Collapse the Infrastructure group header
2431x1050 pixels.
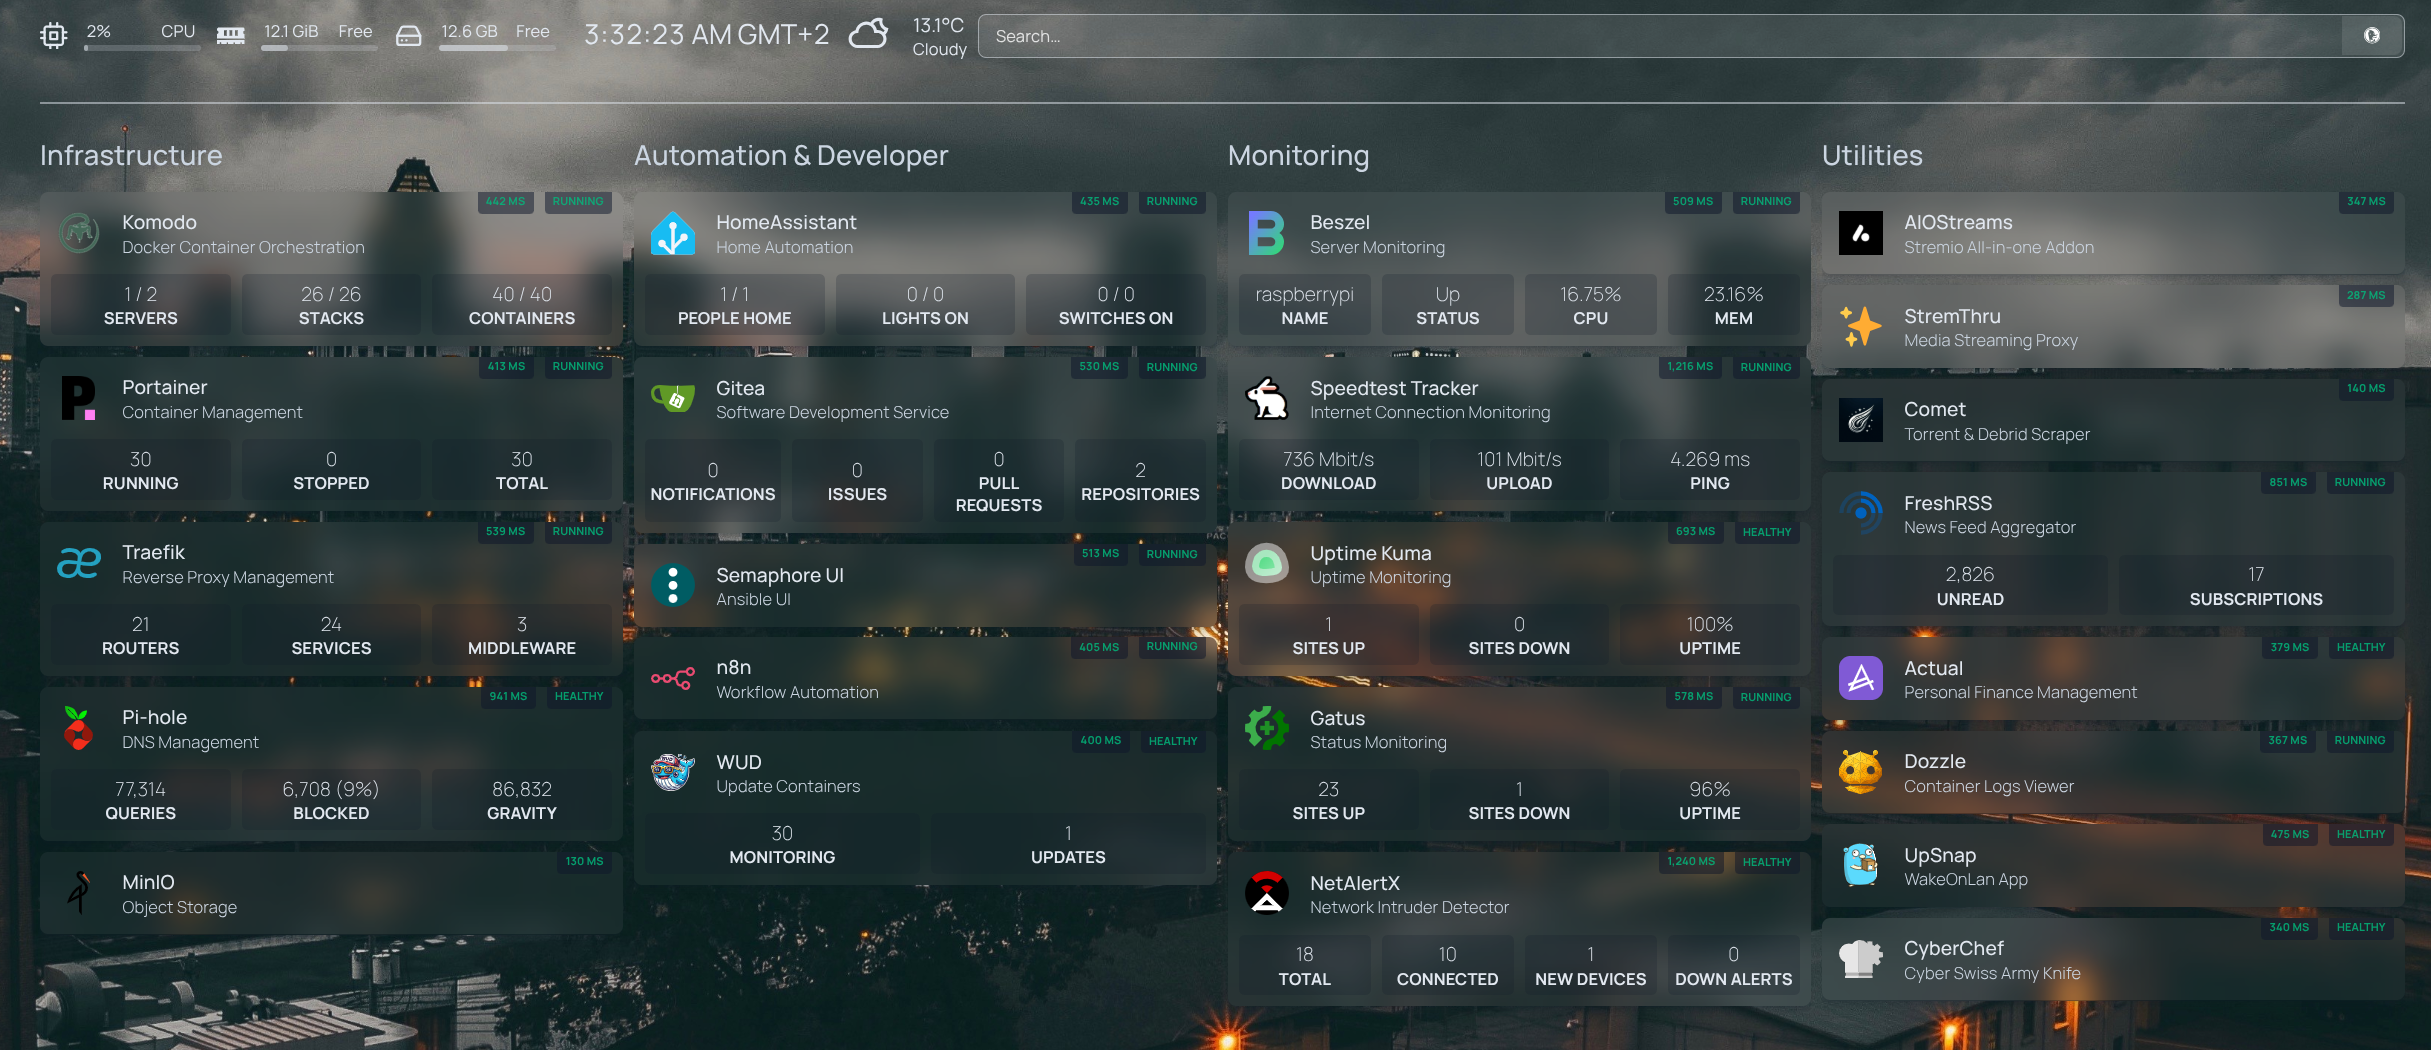pyautogui.click(x=131, y=156)
